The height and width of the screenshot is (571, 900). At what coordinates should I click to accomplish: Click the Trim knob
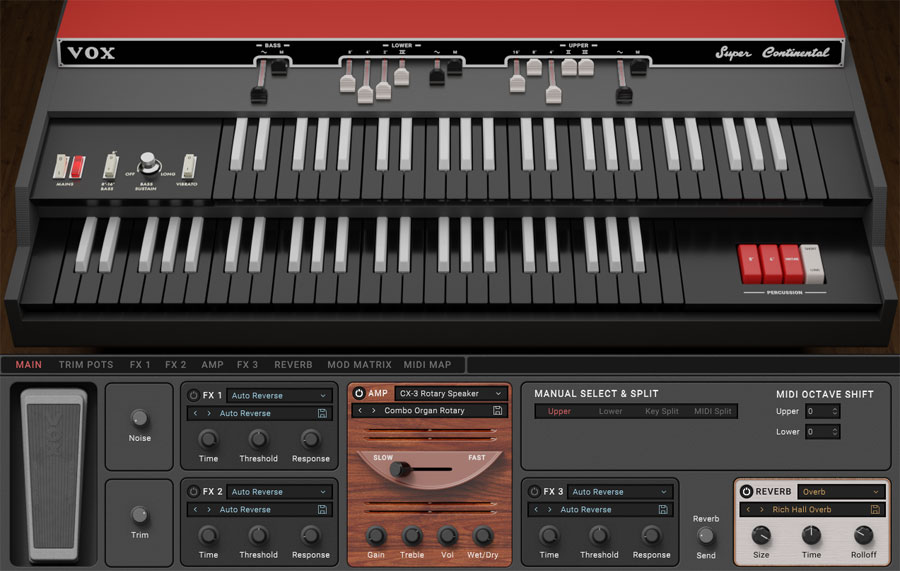click(139, 515)
